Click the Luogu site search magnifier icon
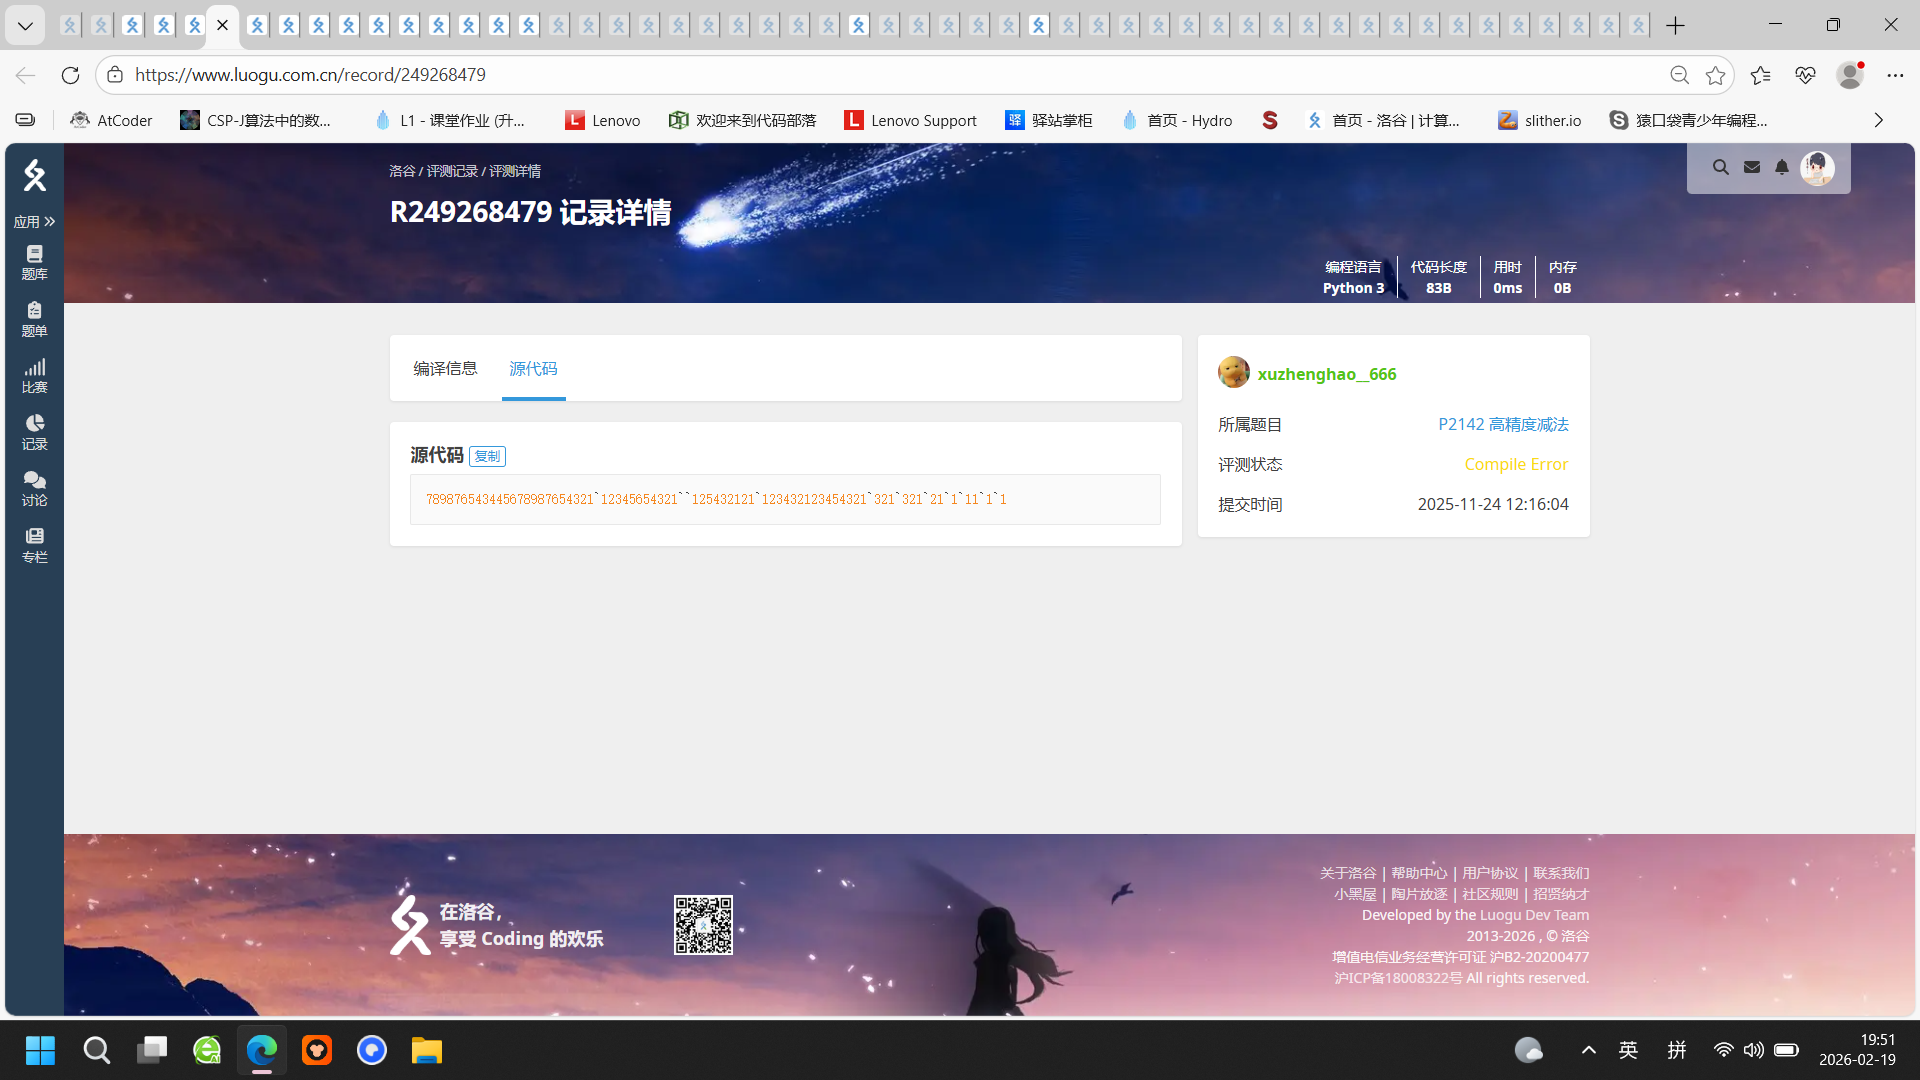 click(x=1720, y=167)
